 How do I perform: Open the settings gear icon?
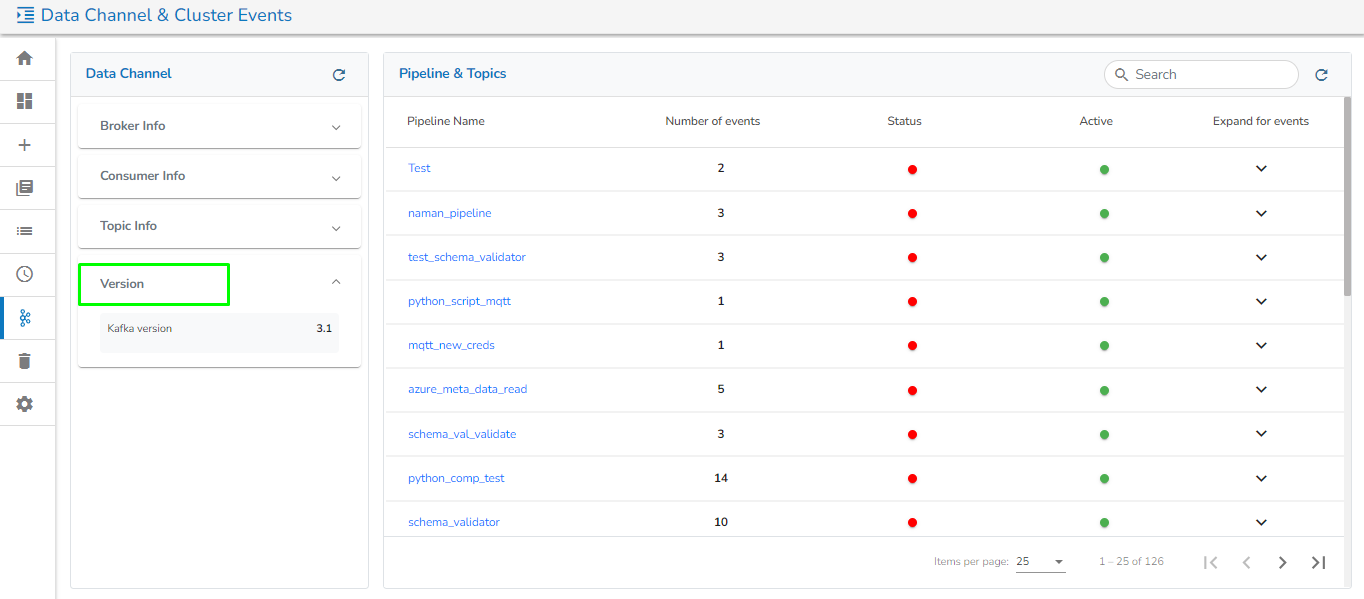pos(25,404)
